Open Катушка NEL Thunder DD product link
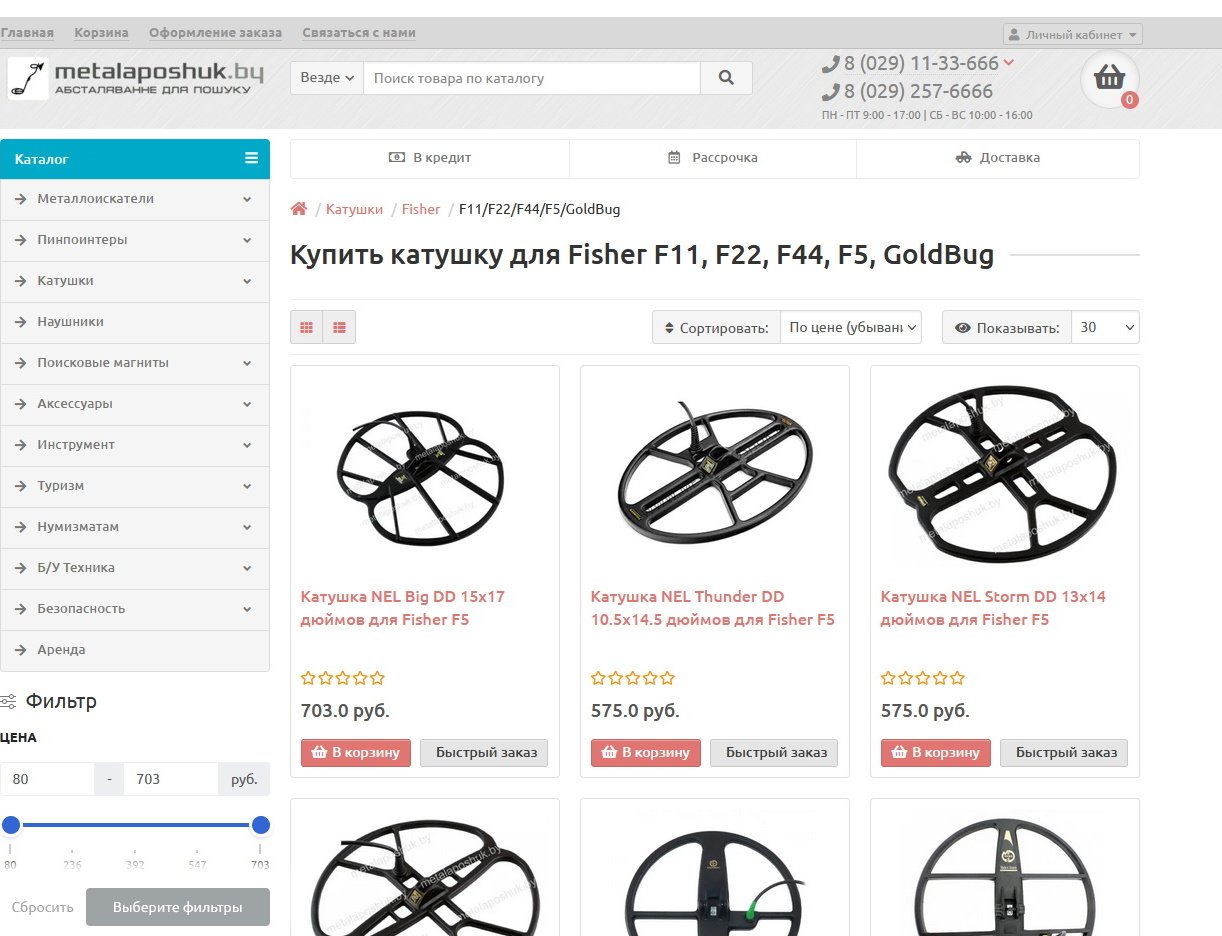1222x936 pixels. click(713, 608)
